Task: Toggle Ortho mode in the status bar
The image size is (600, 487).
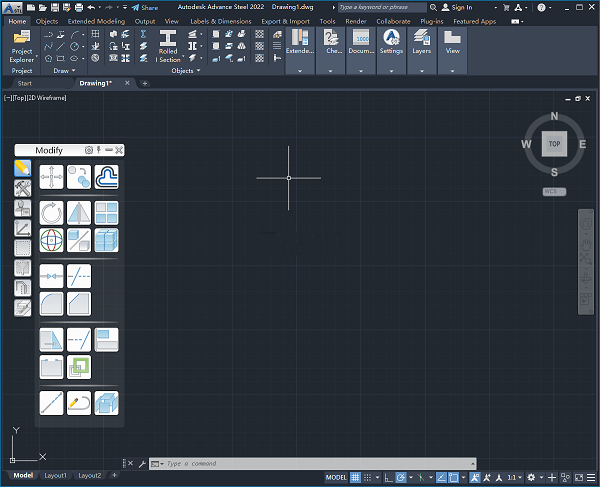Action: point(386,477)
